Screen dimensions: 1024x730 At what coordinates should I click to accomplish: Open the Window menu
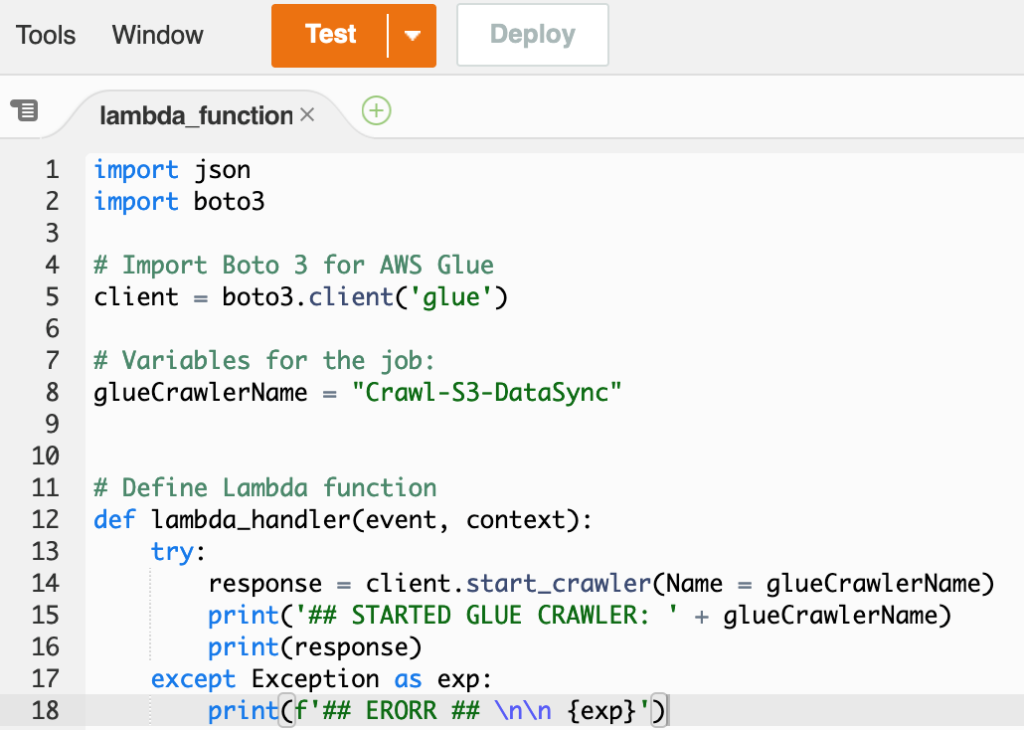click(x=157, y=34)
